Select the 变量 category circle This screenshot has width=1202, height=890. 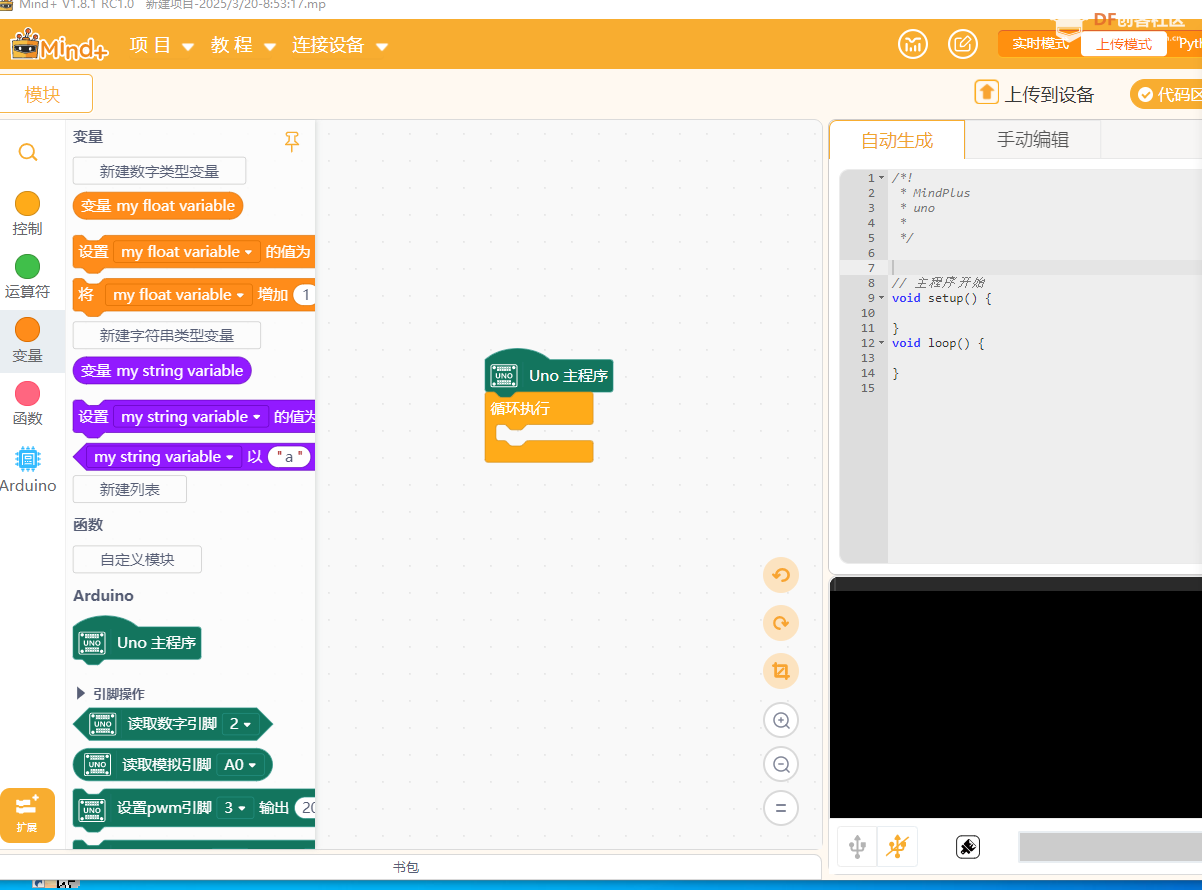tap(28, 330)
